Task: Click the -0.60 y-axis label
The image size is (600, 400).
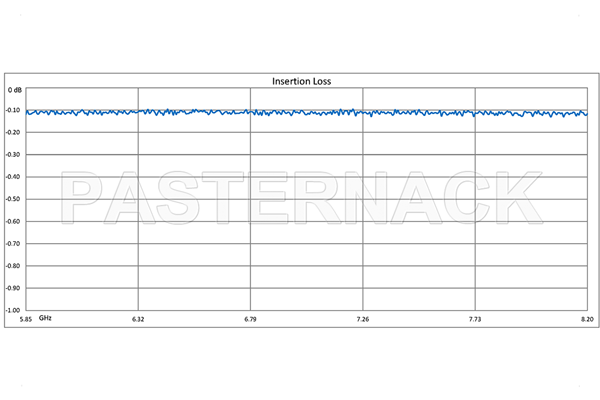Action: click(x=13, y=222)
